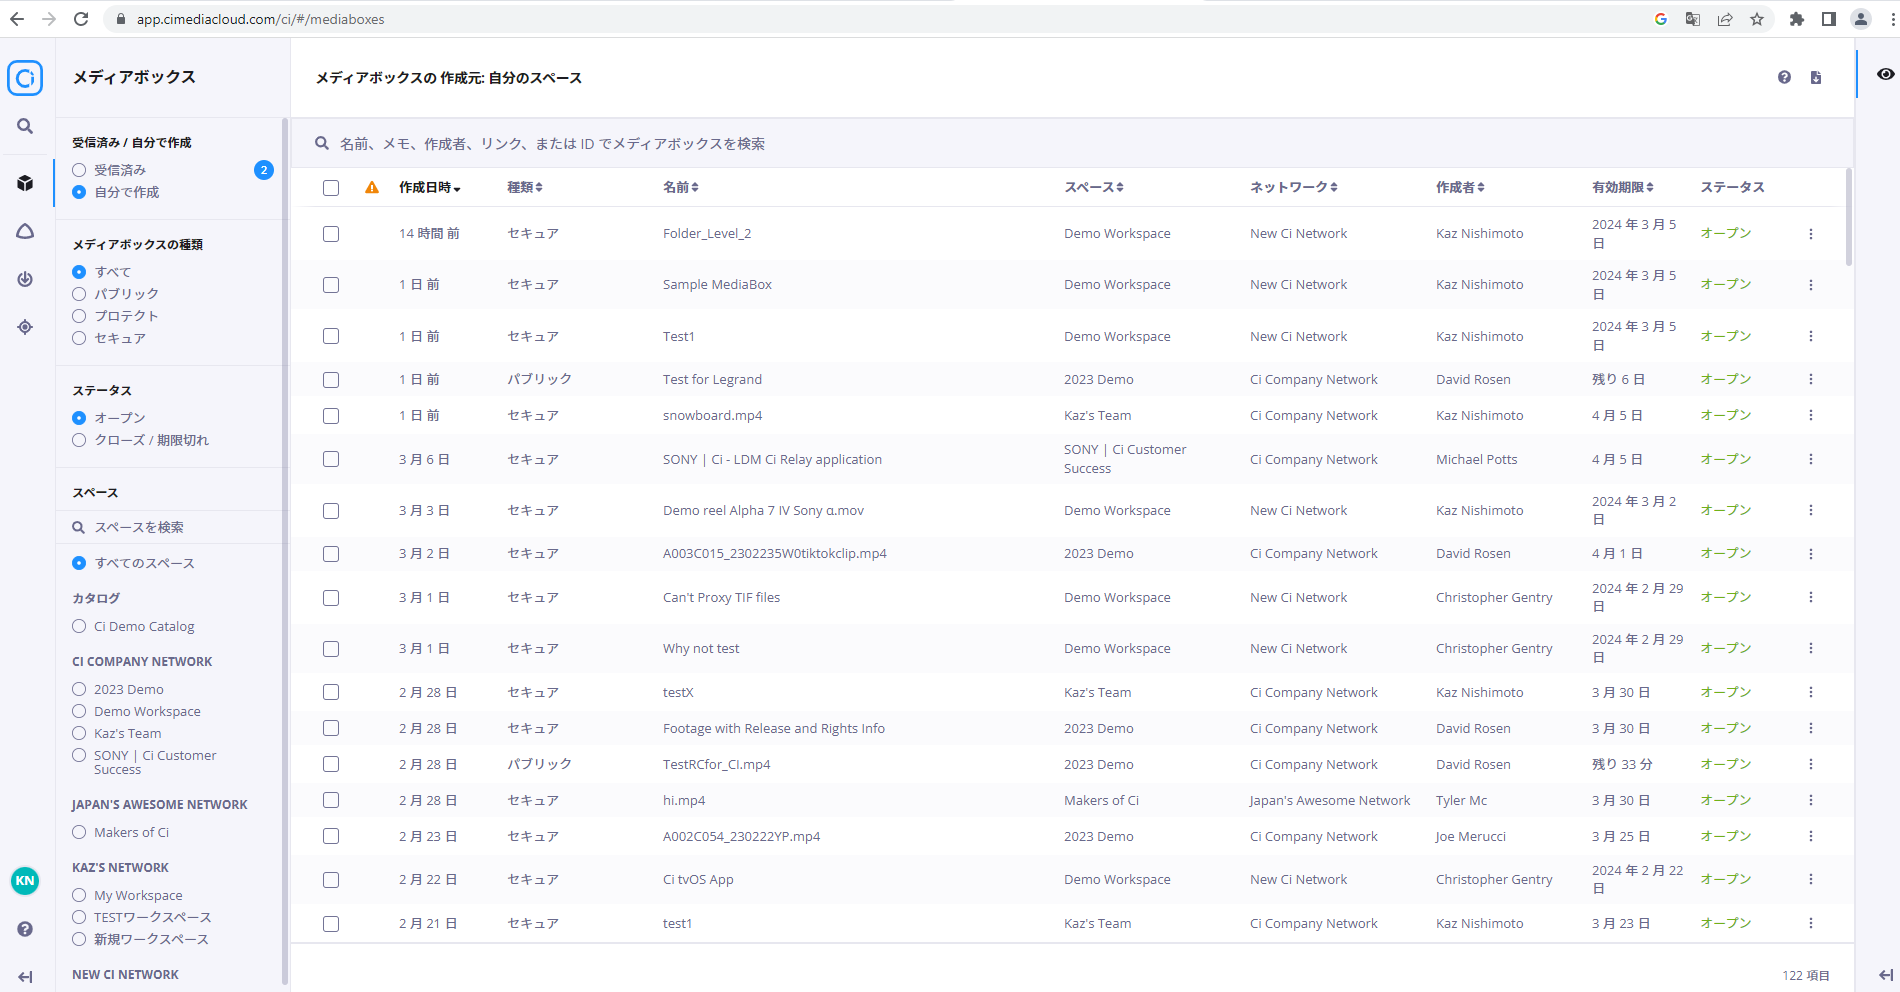1900x992 pixels.
Task: Open browser extensions puzzle icon
Action: pos(1797,19)
